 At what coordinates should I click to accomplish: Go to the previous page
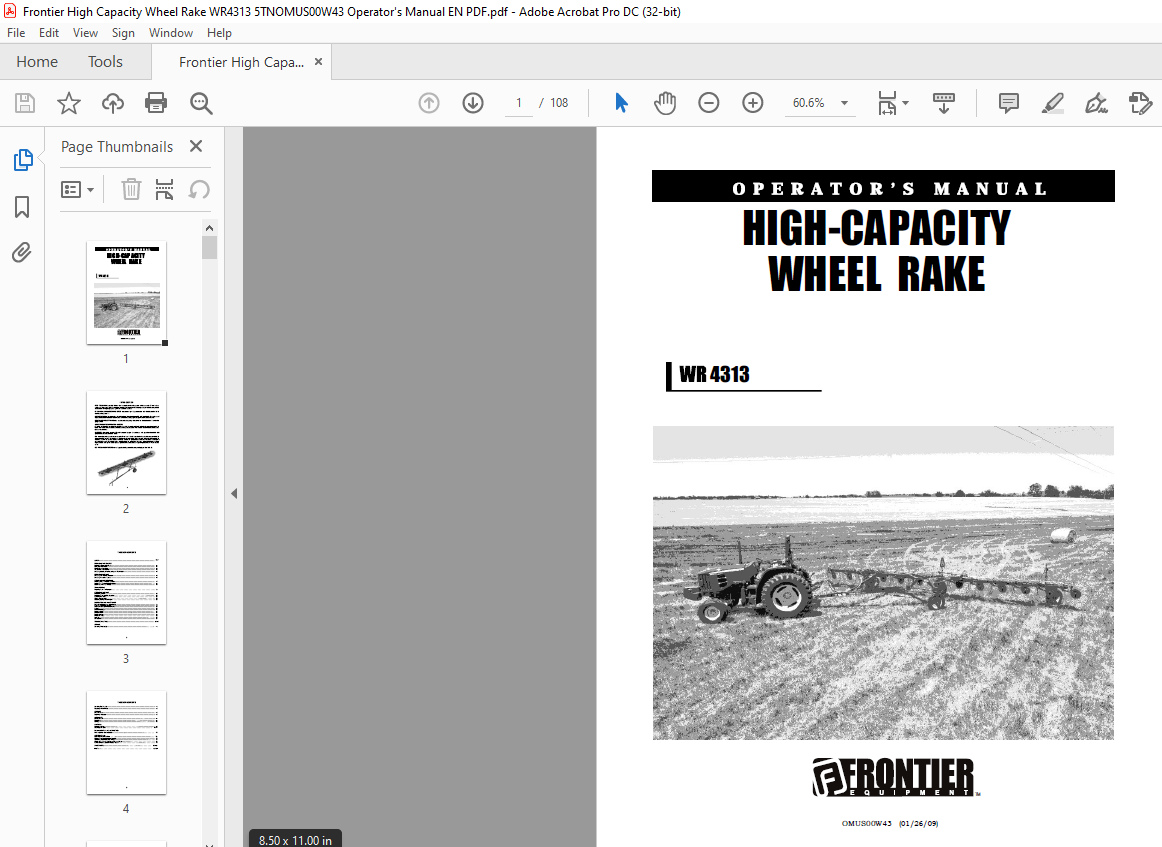pos(429,103)
